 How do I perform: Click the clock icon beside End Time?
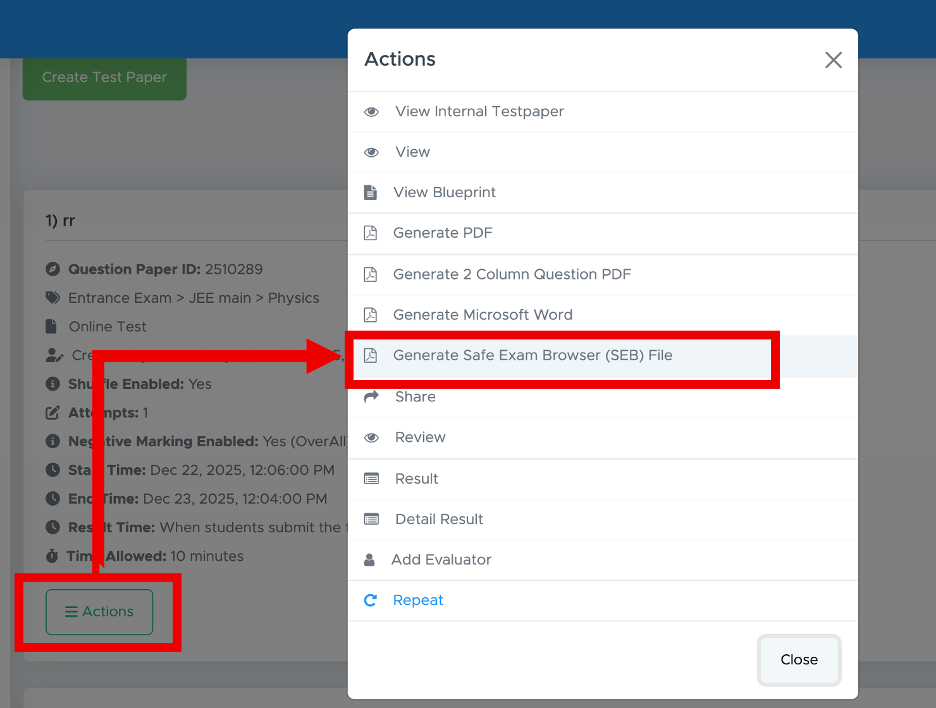[53, 498]
